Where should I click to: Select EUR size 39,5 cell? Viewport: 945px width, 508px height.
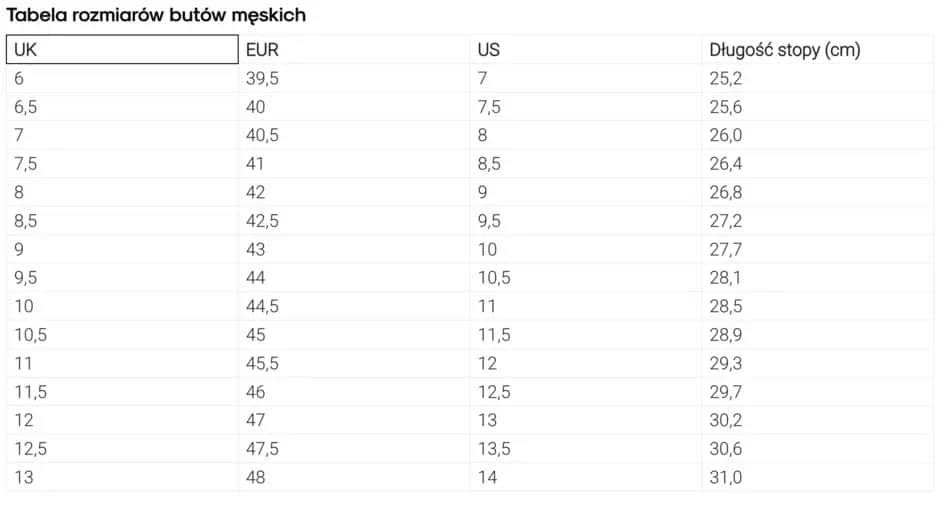354,78
